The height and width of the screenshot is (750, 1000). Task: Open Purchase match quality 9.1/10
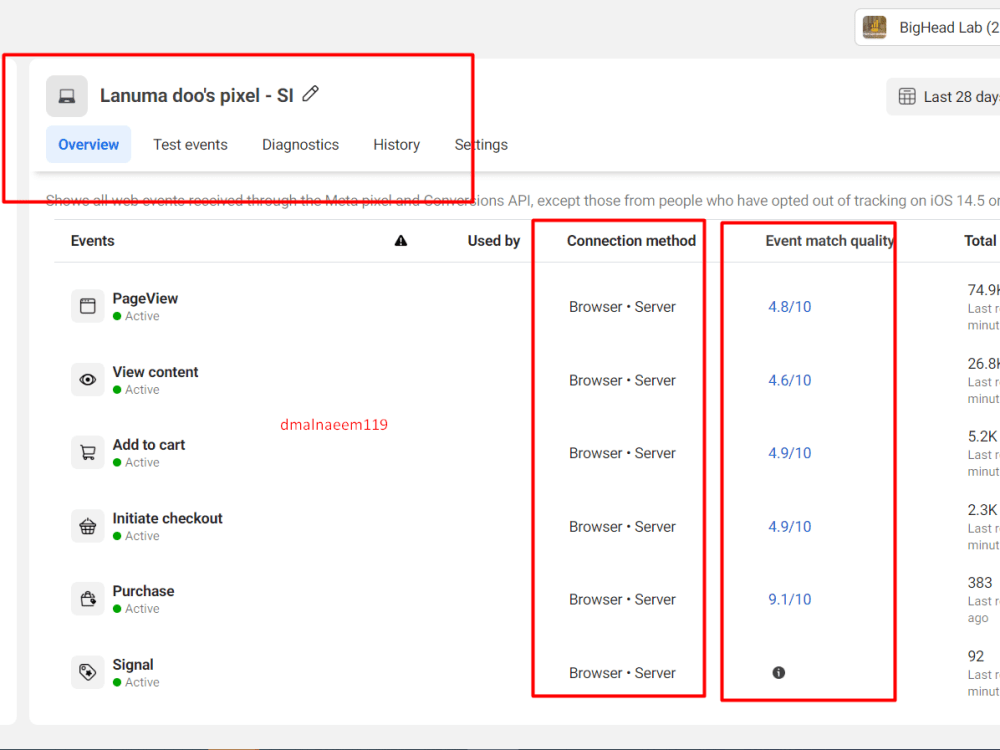point(790,599)
